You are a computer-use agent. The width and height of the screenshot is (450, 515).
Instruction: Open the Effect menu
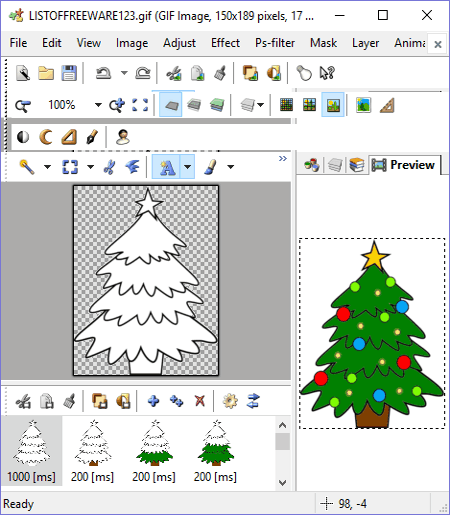click(x=225, y=43)
